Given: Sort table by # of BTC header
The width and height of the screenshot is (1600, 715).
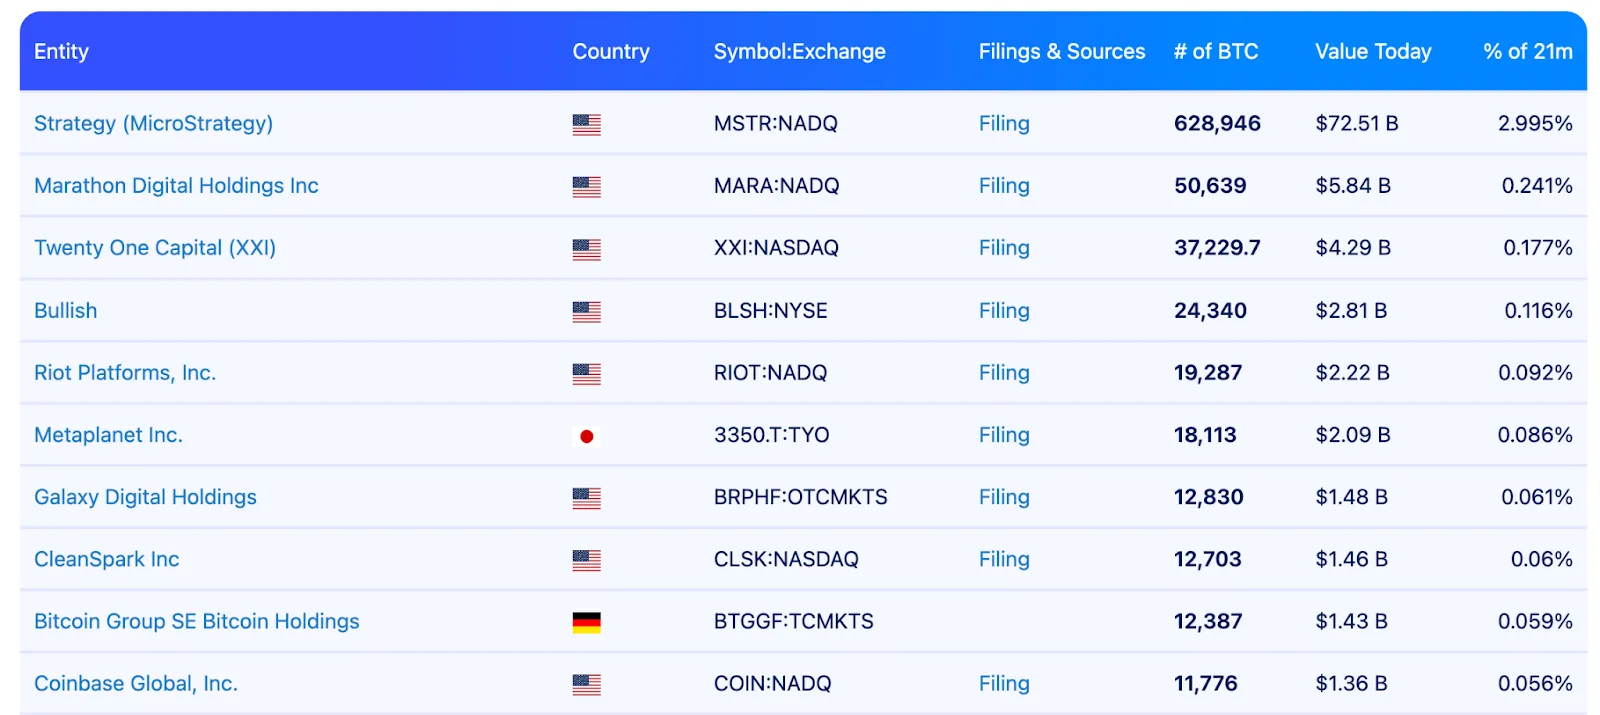Looking at the screenshot, I should (x=1215, y=51).
